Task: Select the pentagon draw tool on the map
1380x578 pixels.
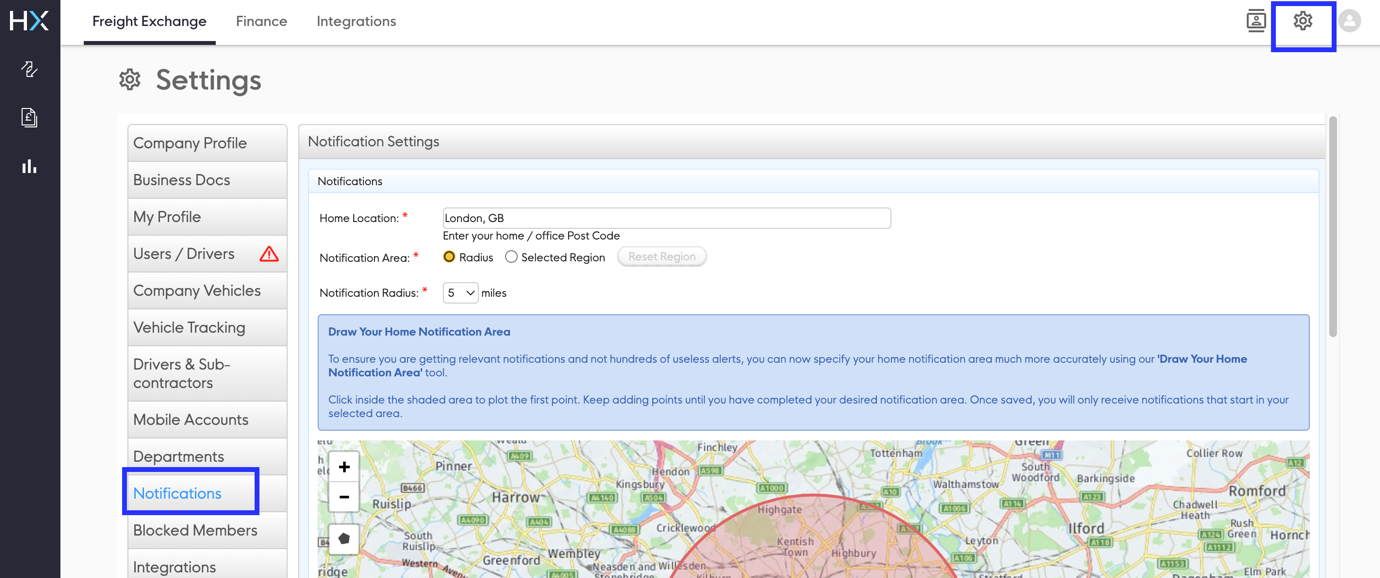Action: [343, 539]
